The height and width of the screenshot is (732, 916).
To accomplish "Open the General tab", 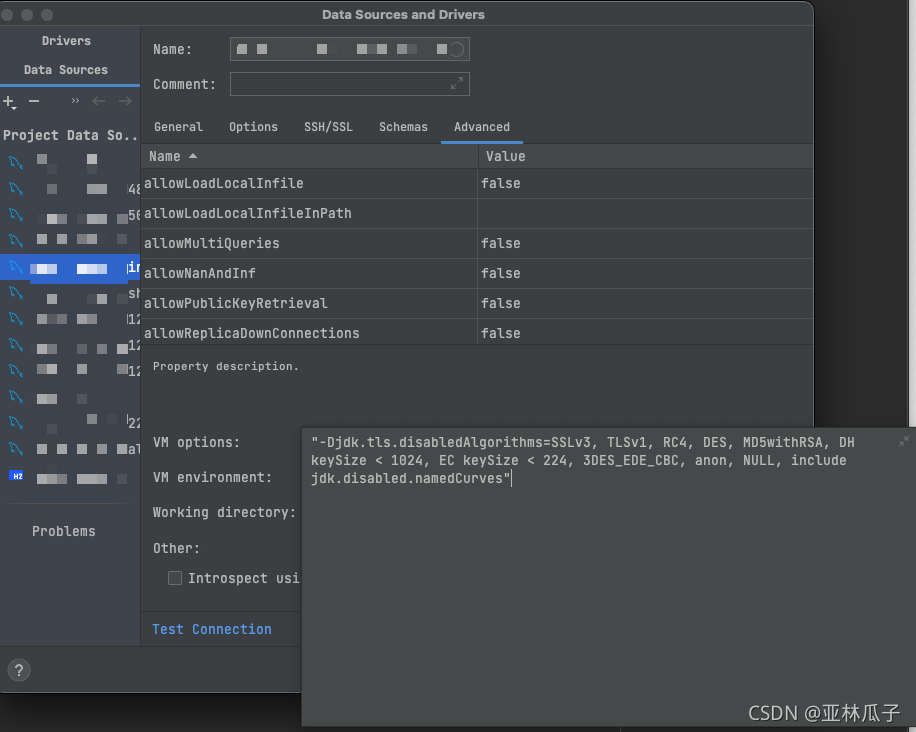I will (x=178, y=127).
